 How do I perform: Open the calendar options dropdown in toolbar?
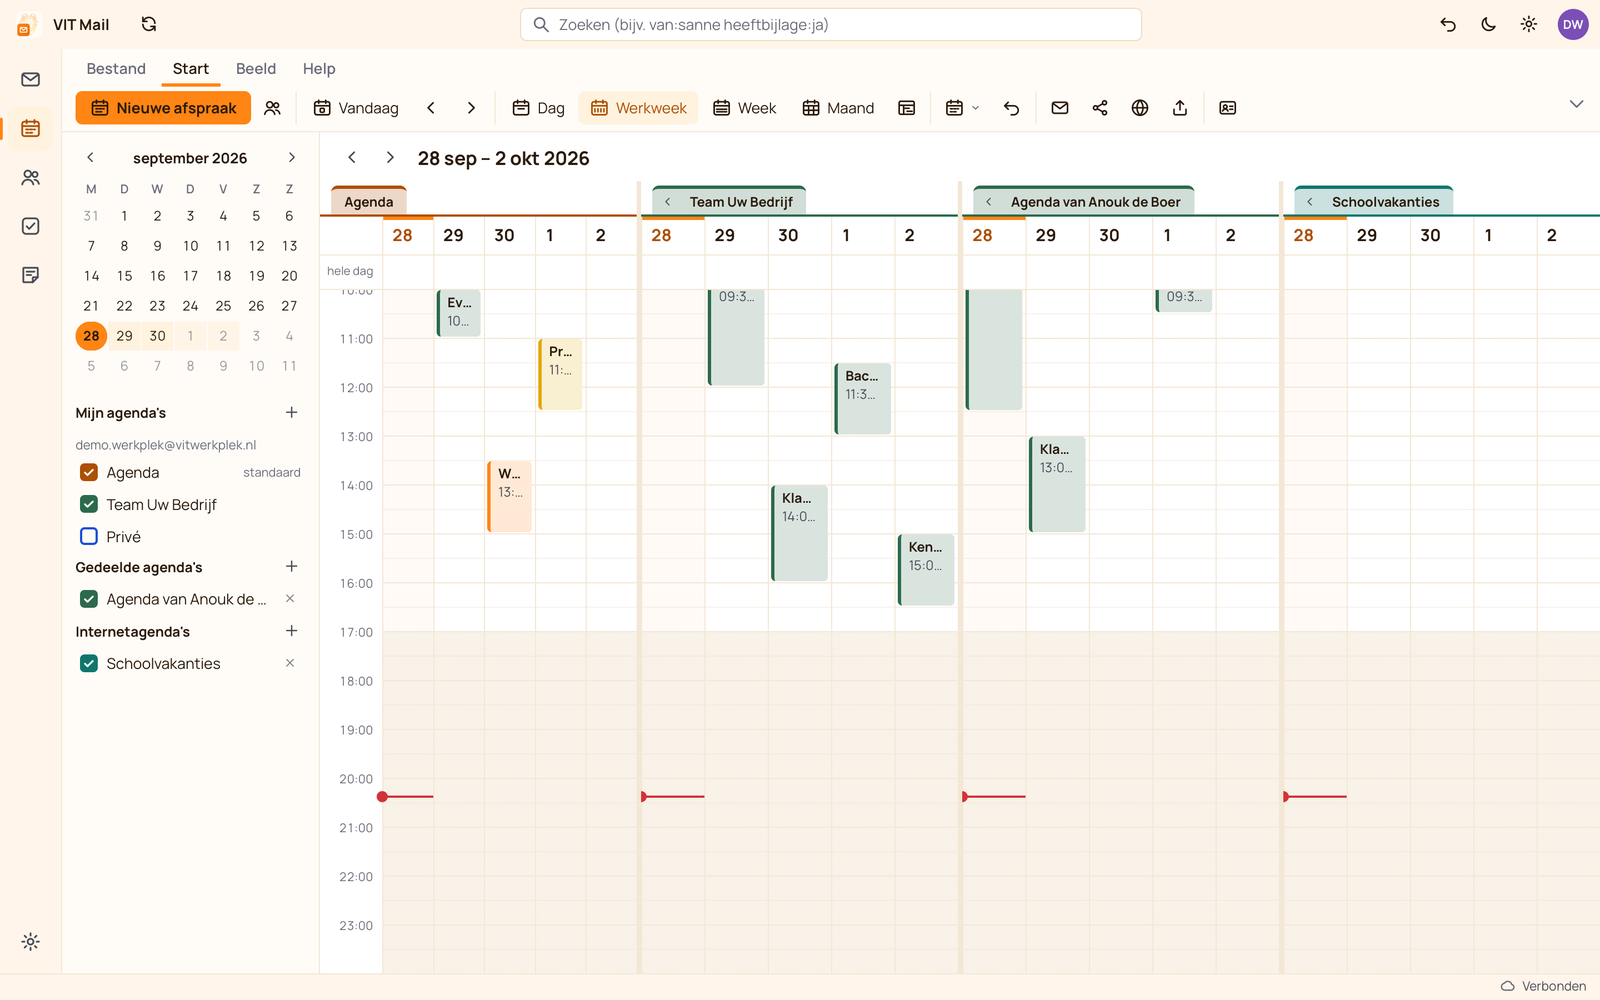[x=962, y=108]
